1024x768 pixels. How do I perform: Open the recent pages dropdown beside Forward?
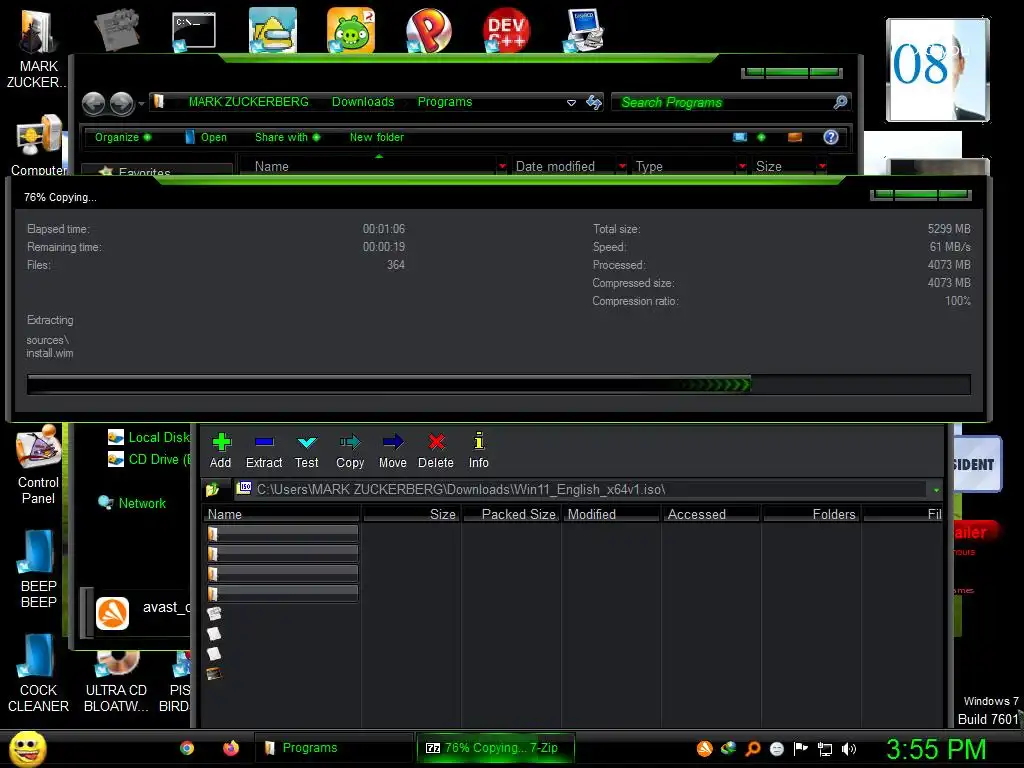tap(142, 103)
